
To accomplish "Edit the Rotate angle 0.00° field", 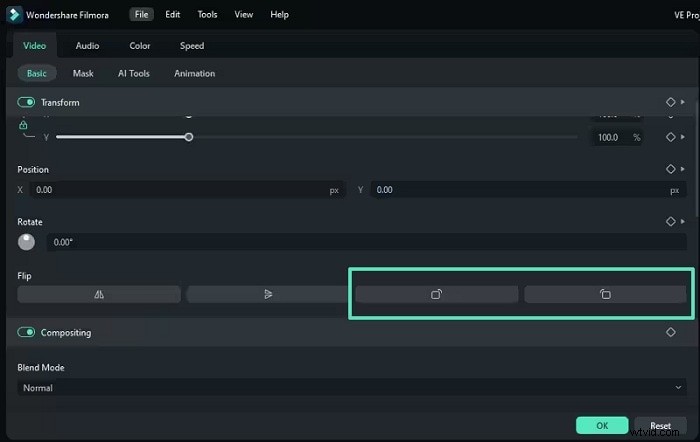I will point(367,242).
